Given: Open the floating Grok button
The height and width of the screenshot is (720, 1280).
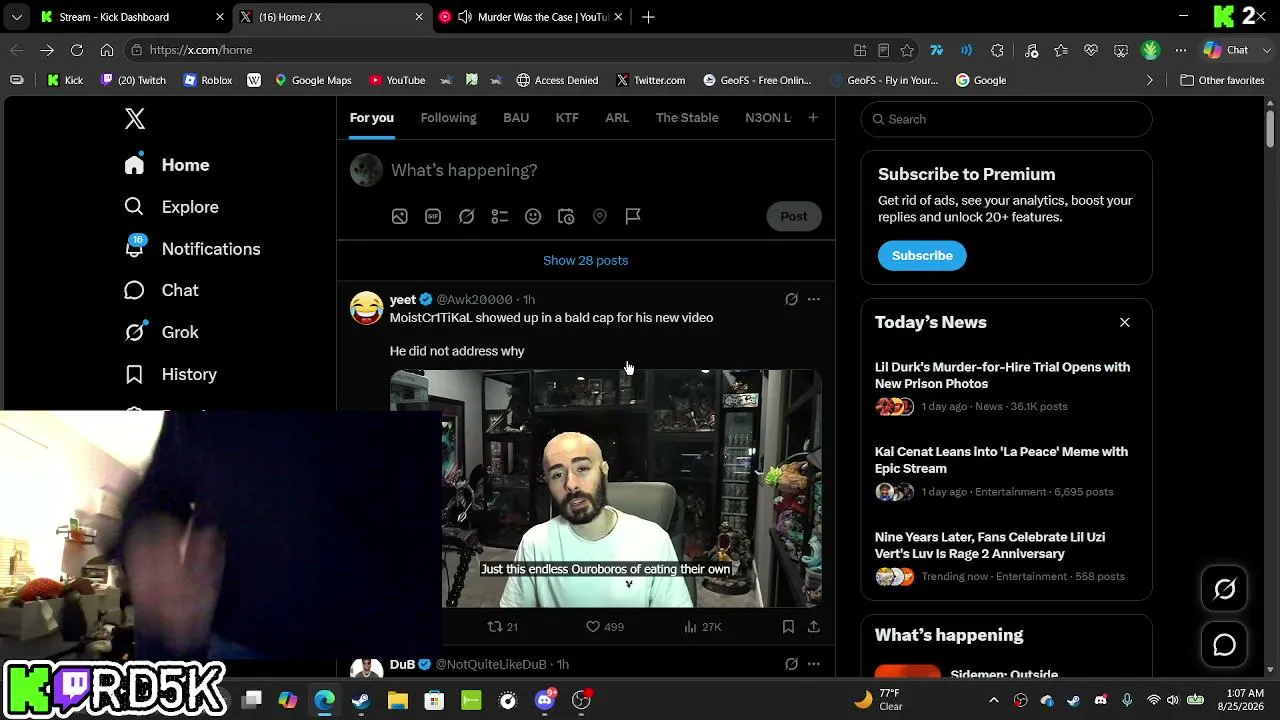Looking at the screenshot, I should coord(1225,589).
